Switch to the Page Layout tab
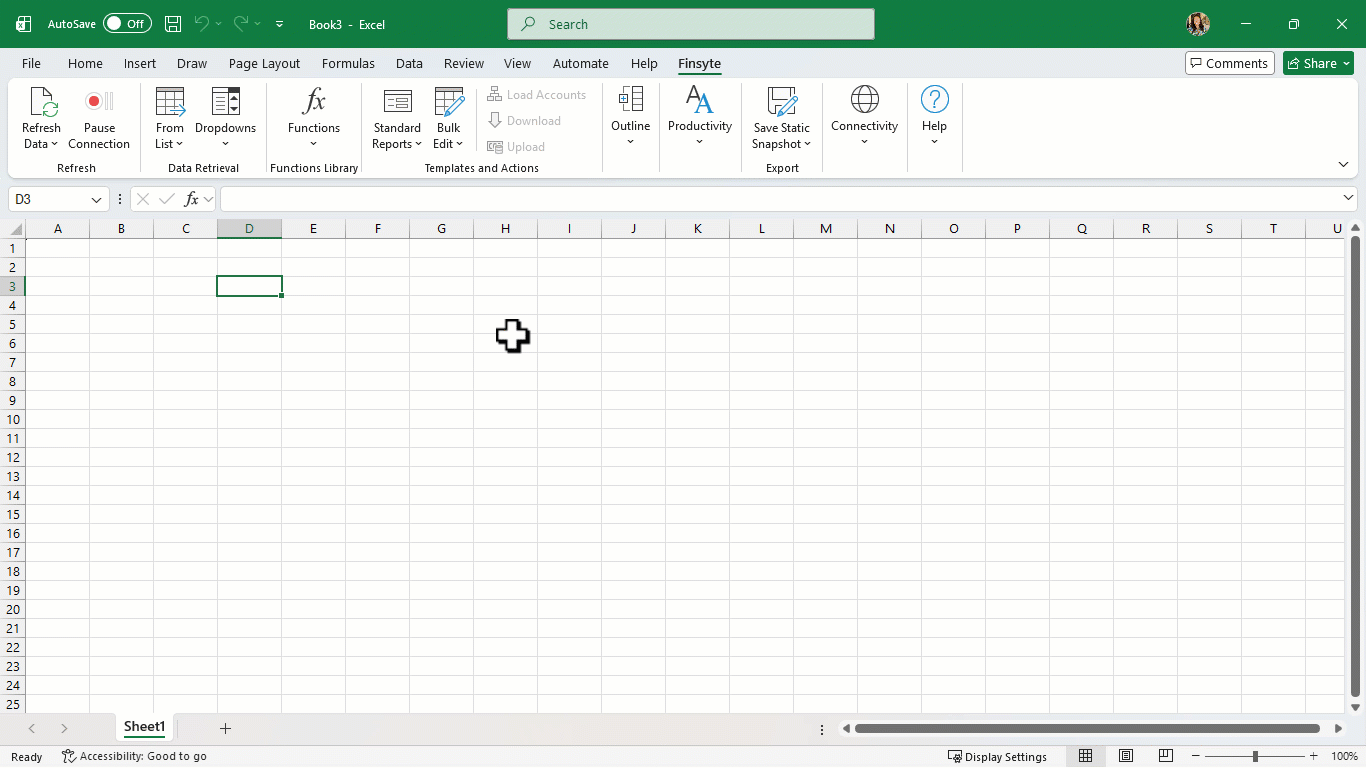This screenshot has height=768, width=1366. point(264,63)
